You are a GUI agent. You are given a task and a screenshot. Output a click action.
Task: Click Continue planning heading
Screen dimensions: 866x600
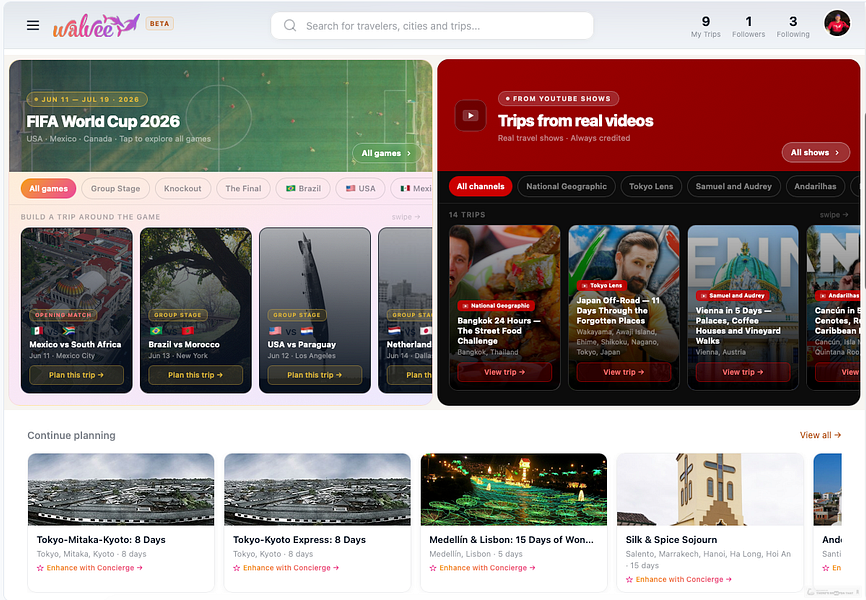click(x=71, y=435)
